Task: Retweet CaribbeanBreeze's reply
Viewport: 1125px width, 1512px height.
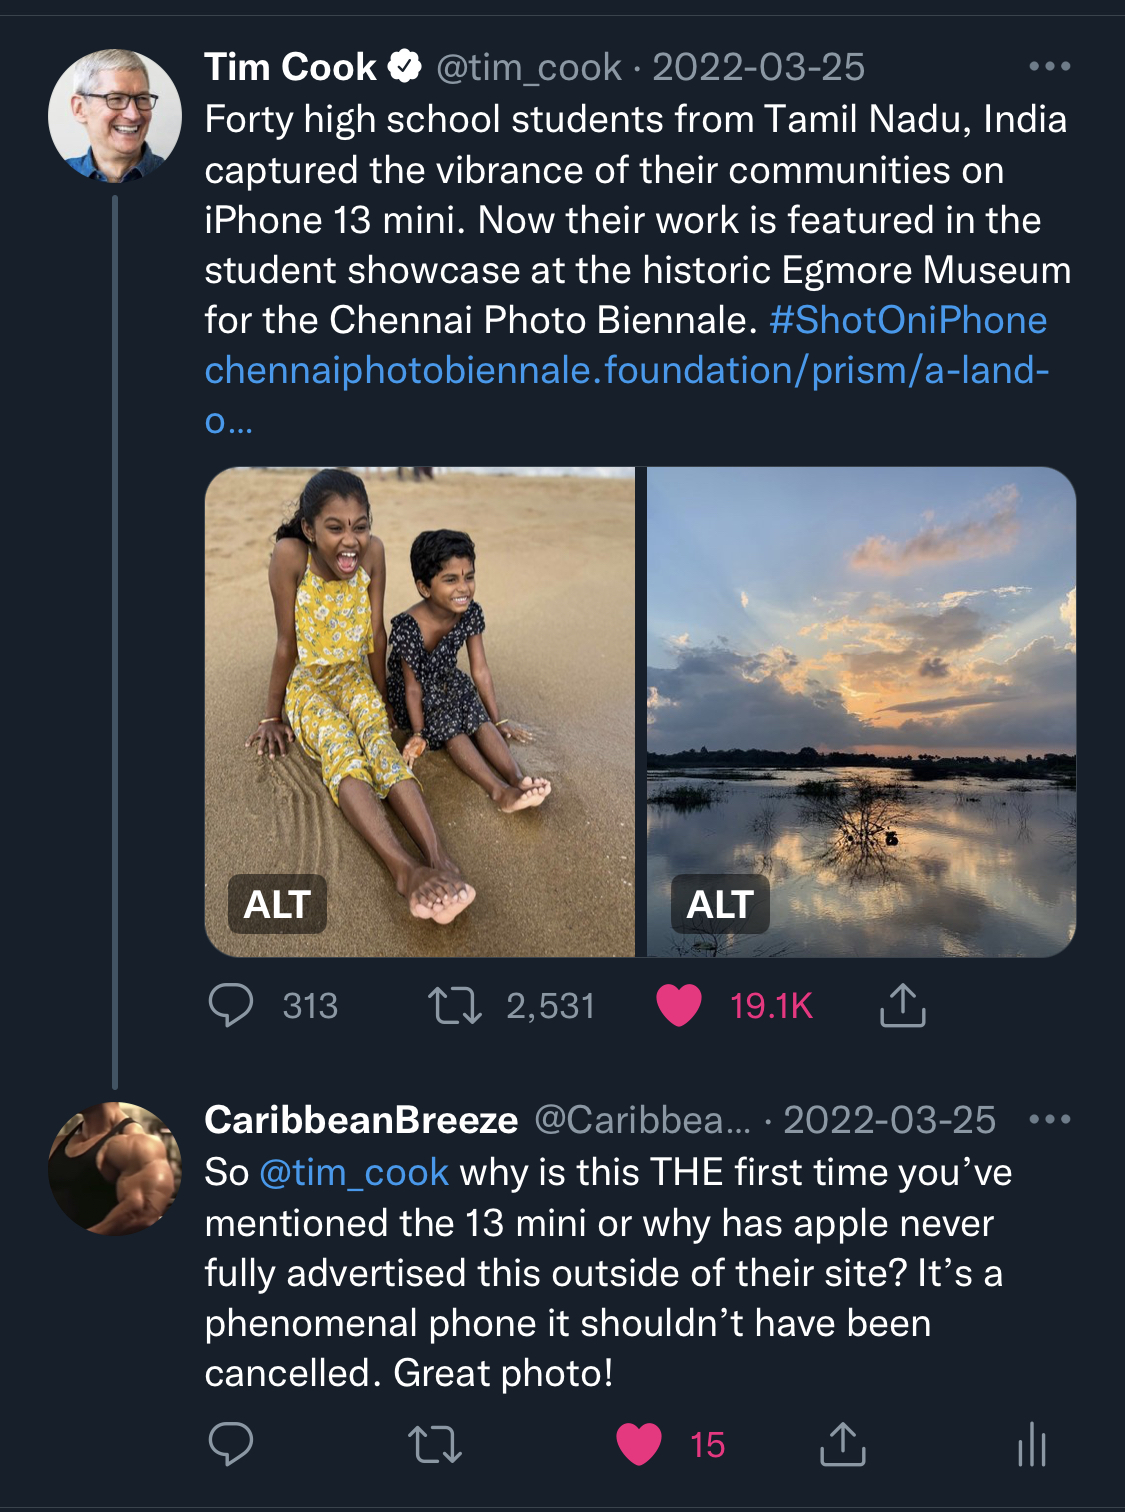Action: click(435, 1444)
